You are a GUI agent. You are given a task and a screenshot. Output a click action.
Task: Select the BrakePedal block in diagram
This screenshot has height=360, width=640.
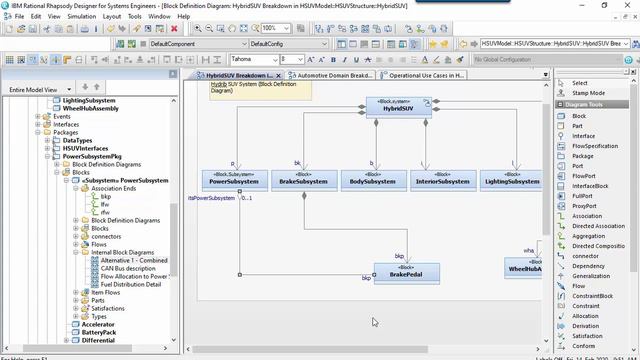coord(407,273)
